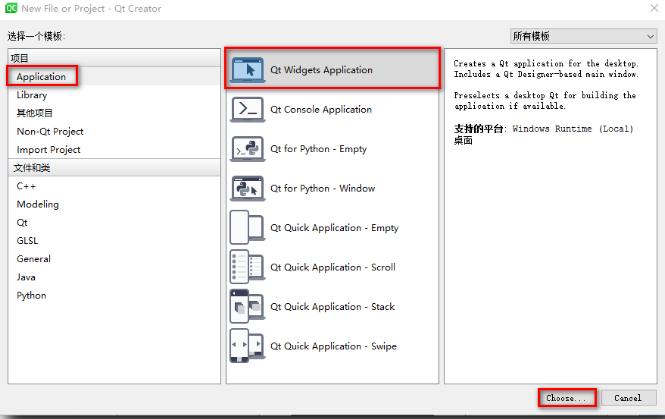Click the Qt for Python - Window icon
665x419 pixels.
(248, 188)
